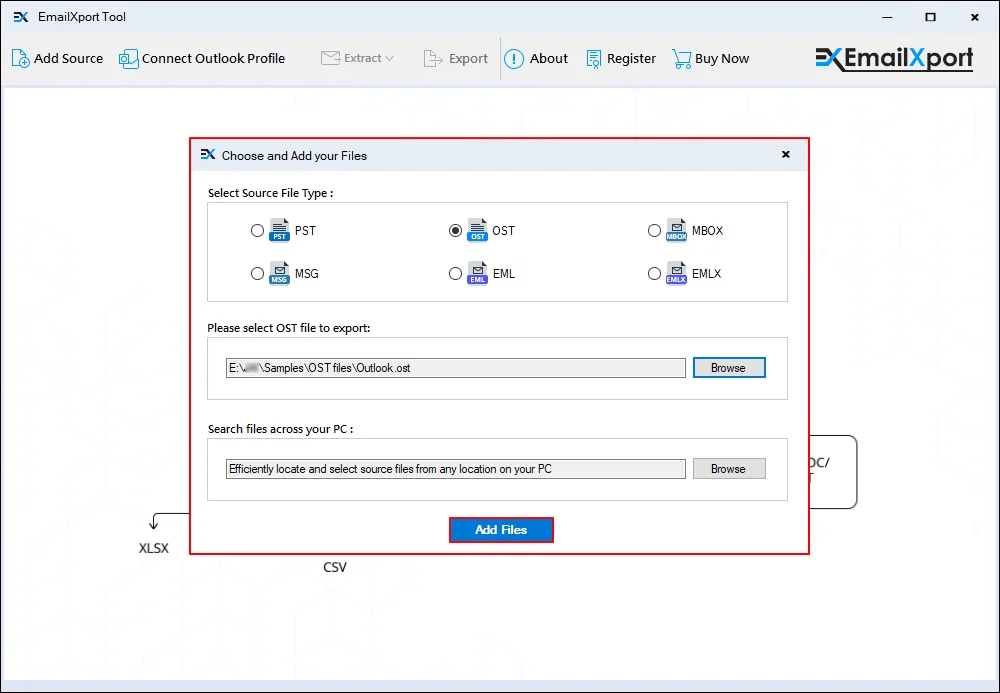The height and width of the screenshot is (693, 1000).
Task: Expand the Extract dropdown
Action: 358,59
